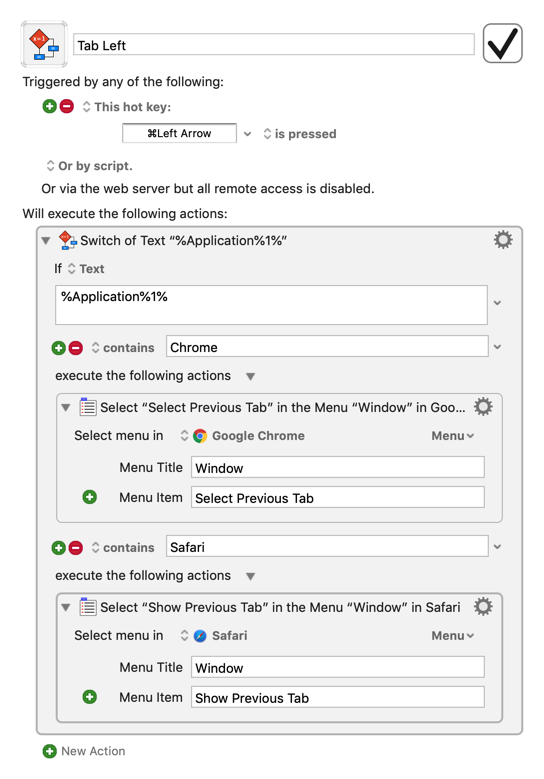Image resolution: width=544 pixels, height=779 pixels.
Task: Add a case after the Chrome condition
Action: [x=59, y=348]
